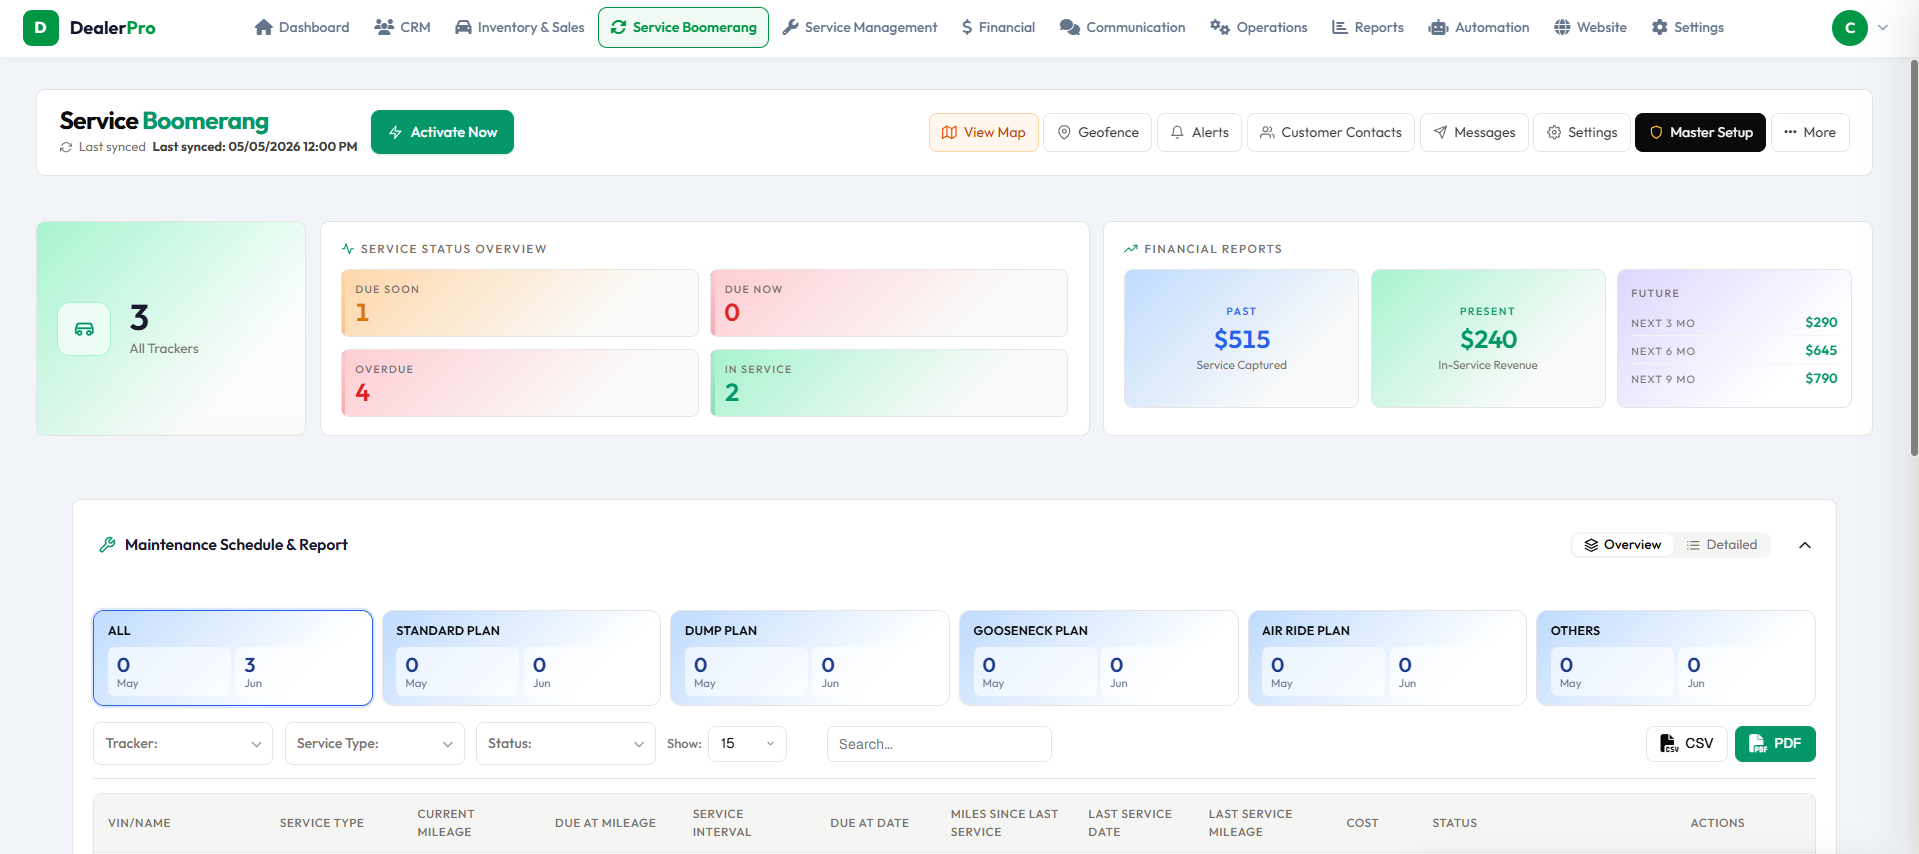Select the Due Soon status card
Screen dimensions: 1919x854
click(x=519, y=303)
